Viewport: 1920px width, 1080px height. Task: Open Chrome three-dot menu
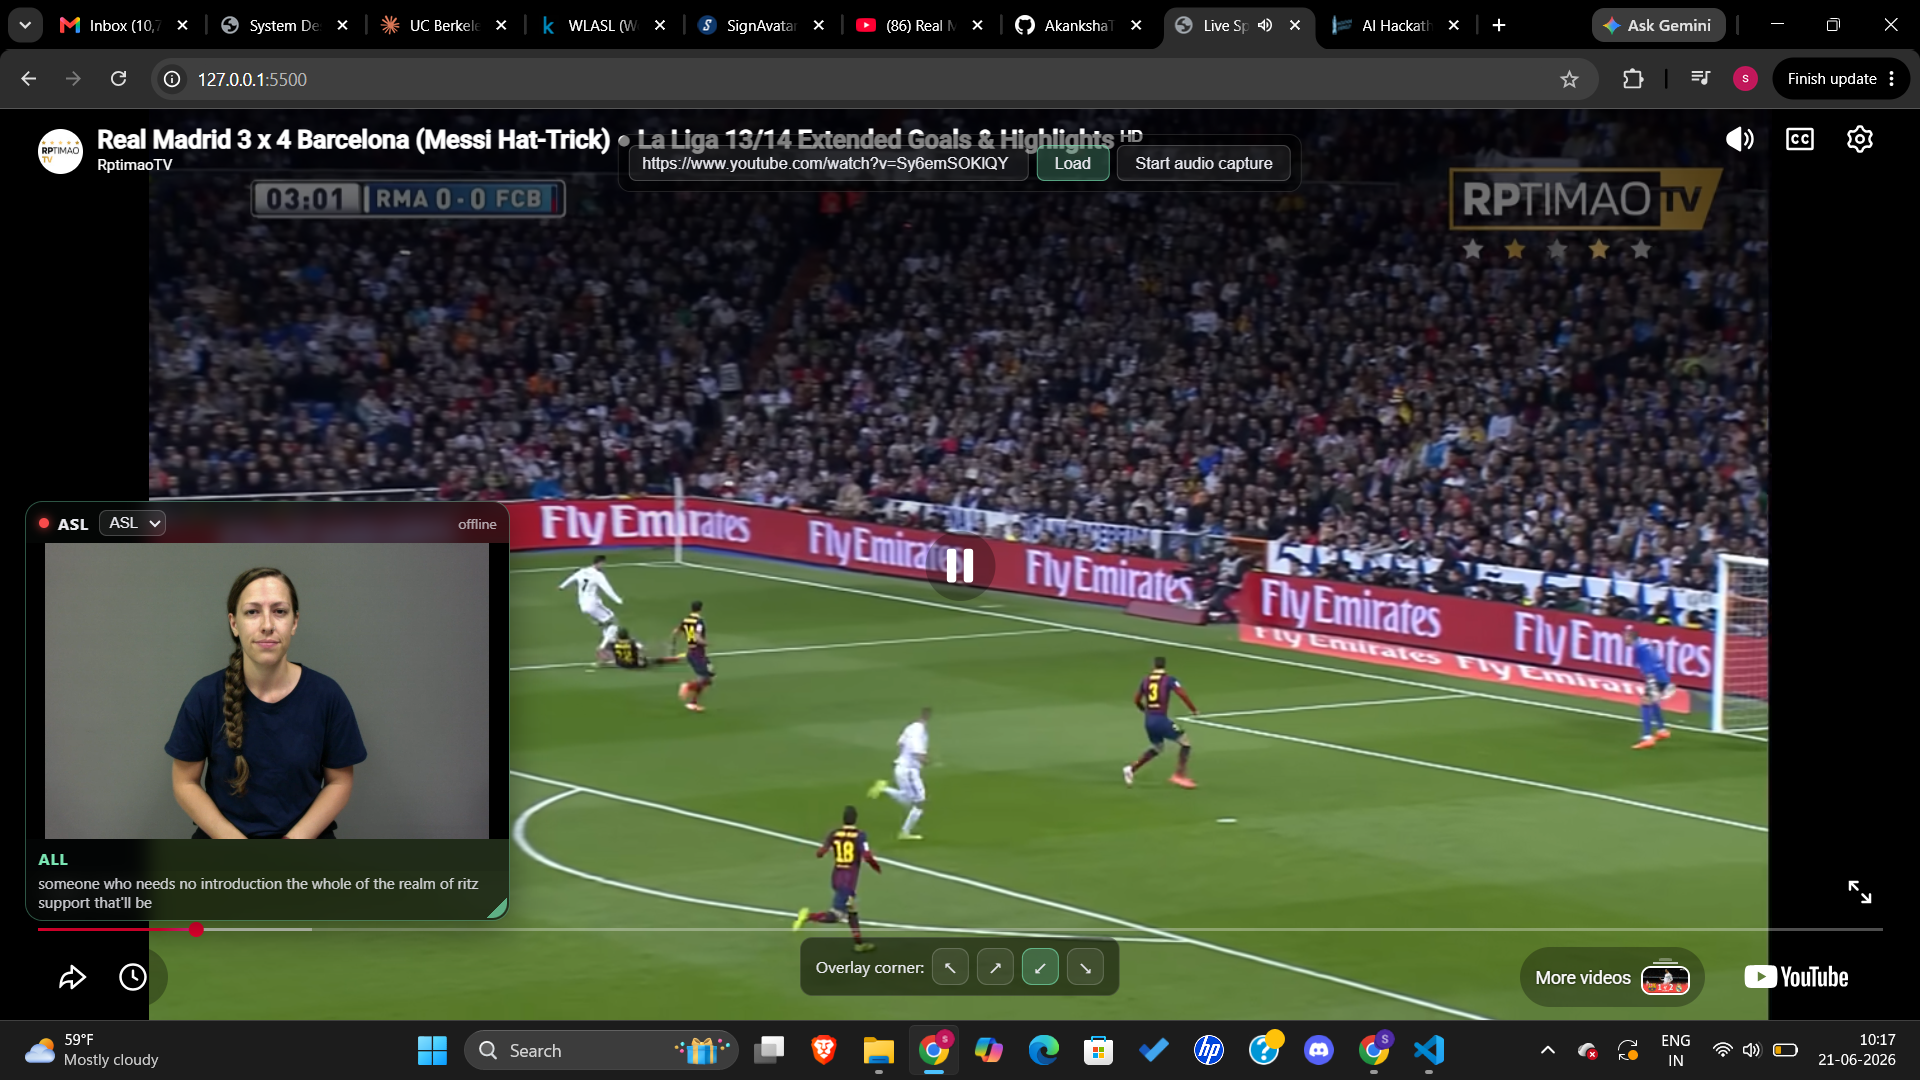coord(1892,79)
